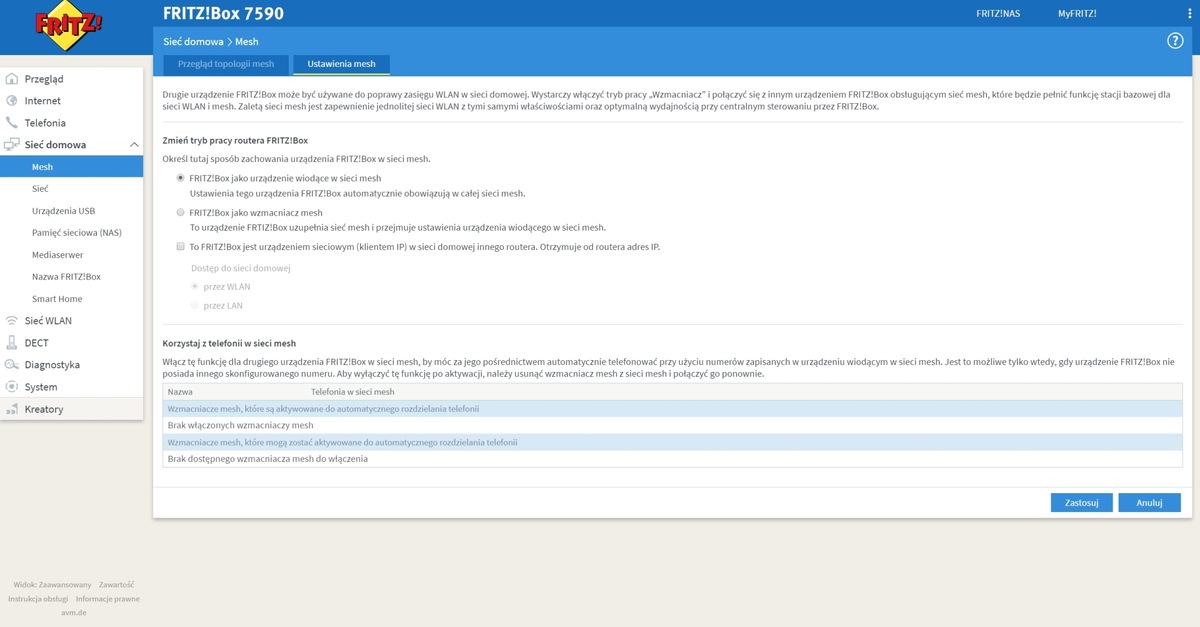Image resolution: width=1200 pixels, height=627 pixels.
Task: Click the Zastosuj button
Action: pyautogui.click(x=1082, y=503)
